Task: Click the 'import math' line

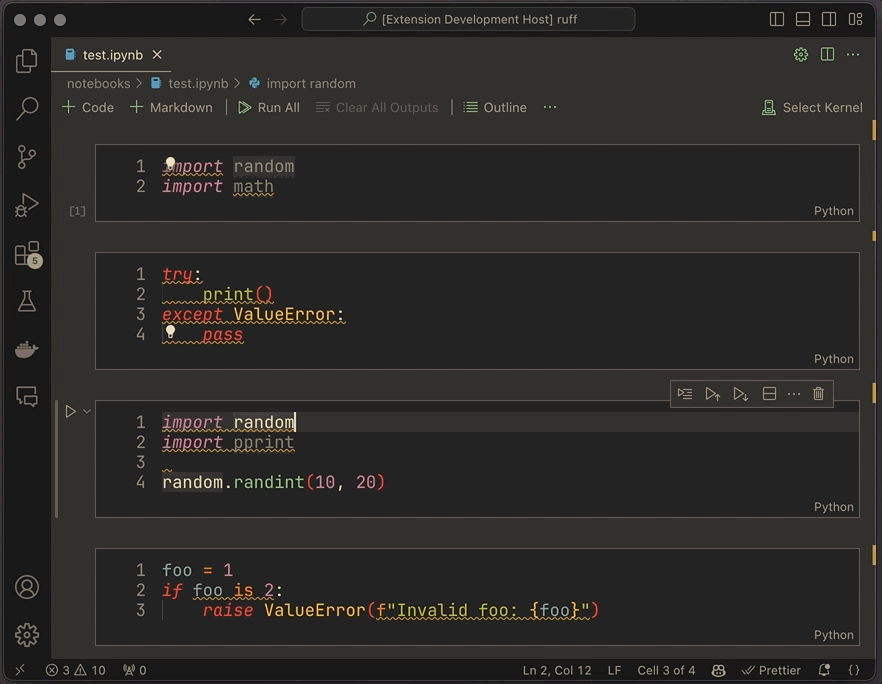Action: point(218,186)
